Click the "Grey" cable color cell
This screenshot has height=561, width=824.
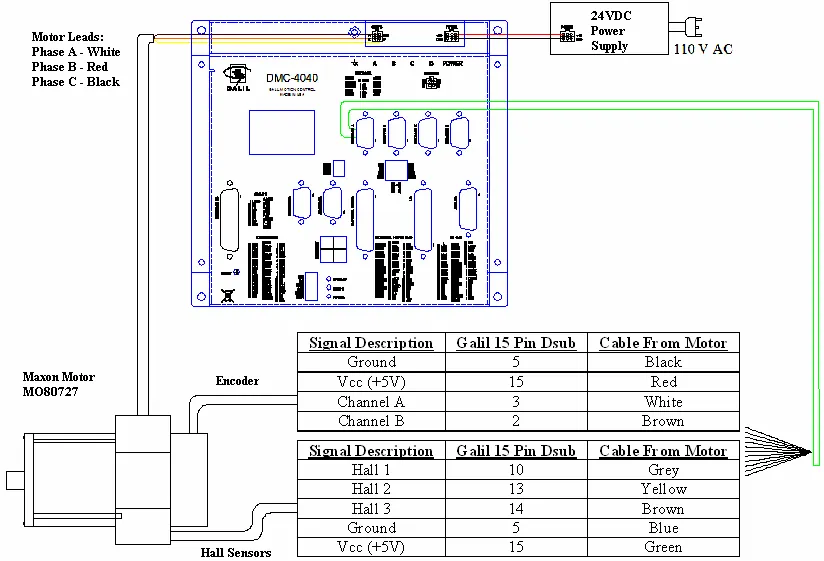(x=663, y=470)
